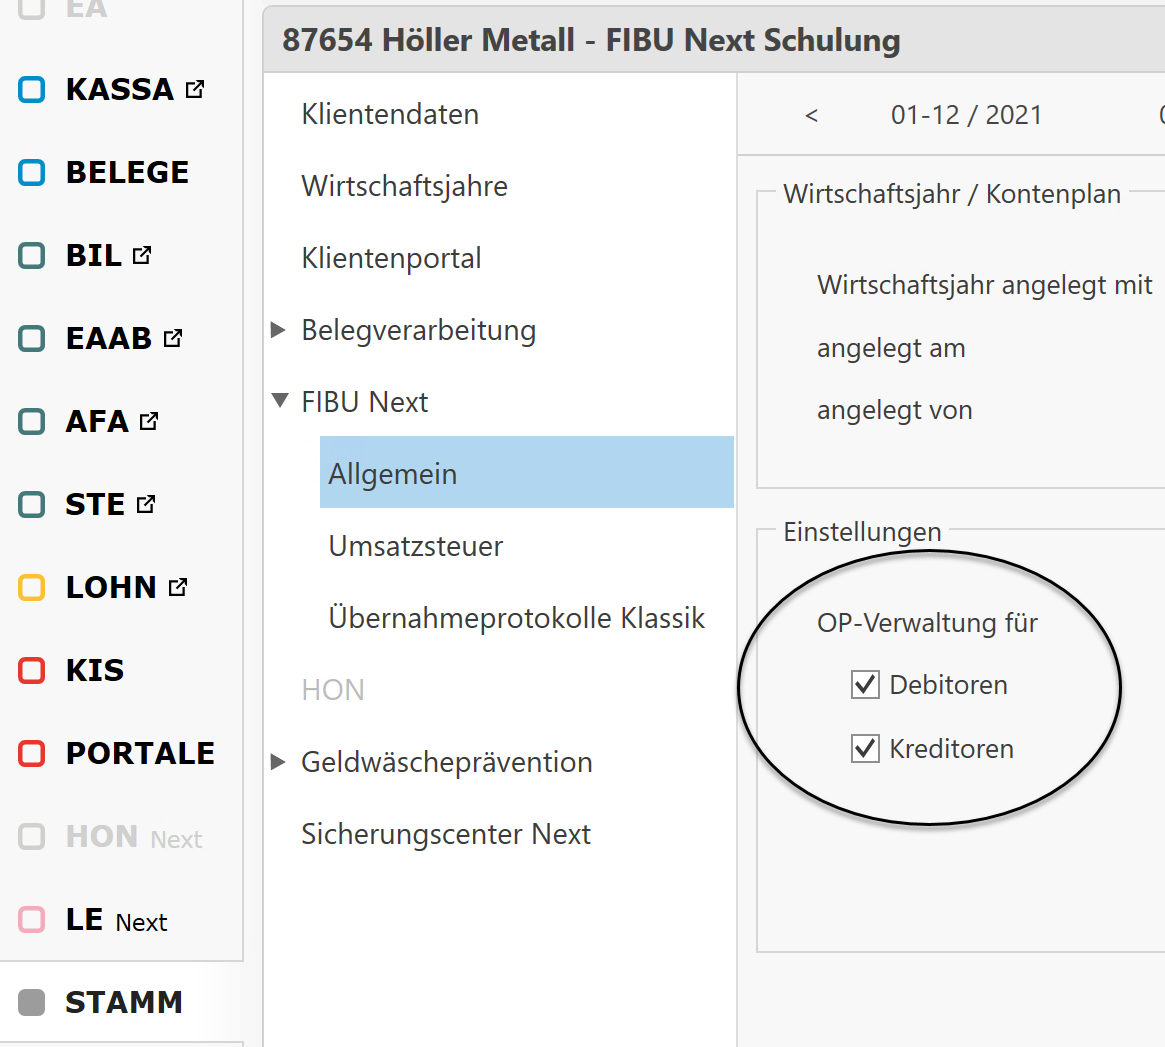Toggle the Kreditoren checkbox

(x=864, y=748)
